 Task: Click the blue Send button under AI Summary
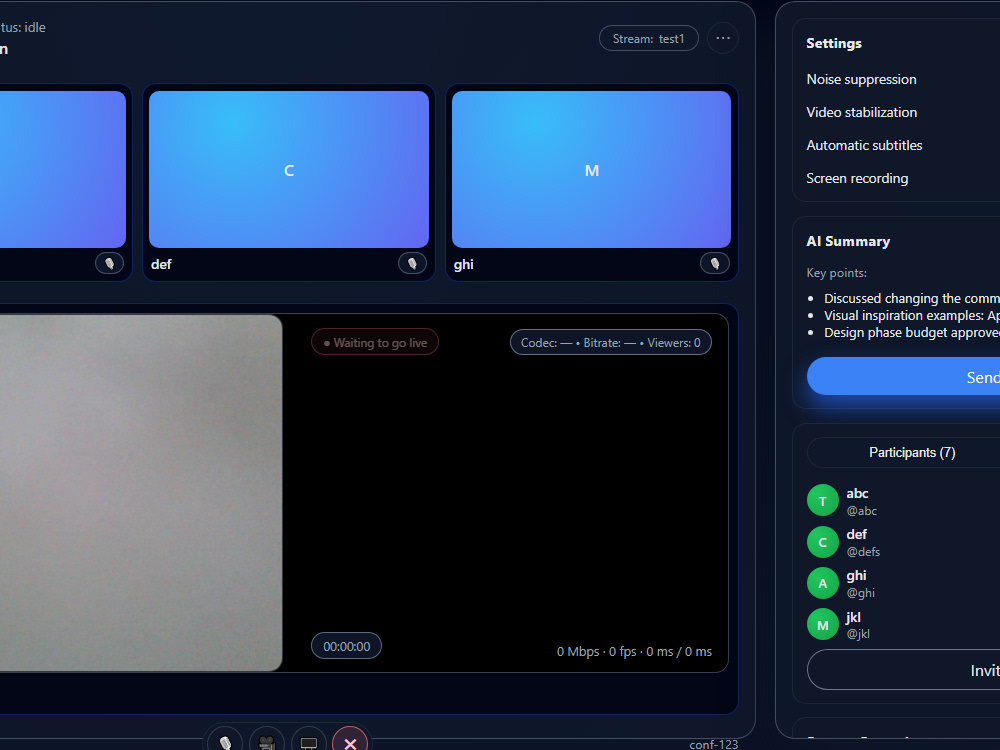(x=903, y=376)
